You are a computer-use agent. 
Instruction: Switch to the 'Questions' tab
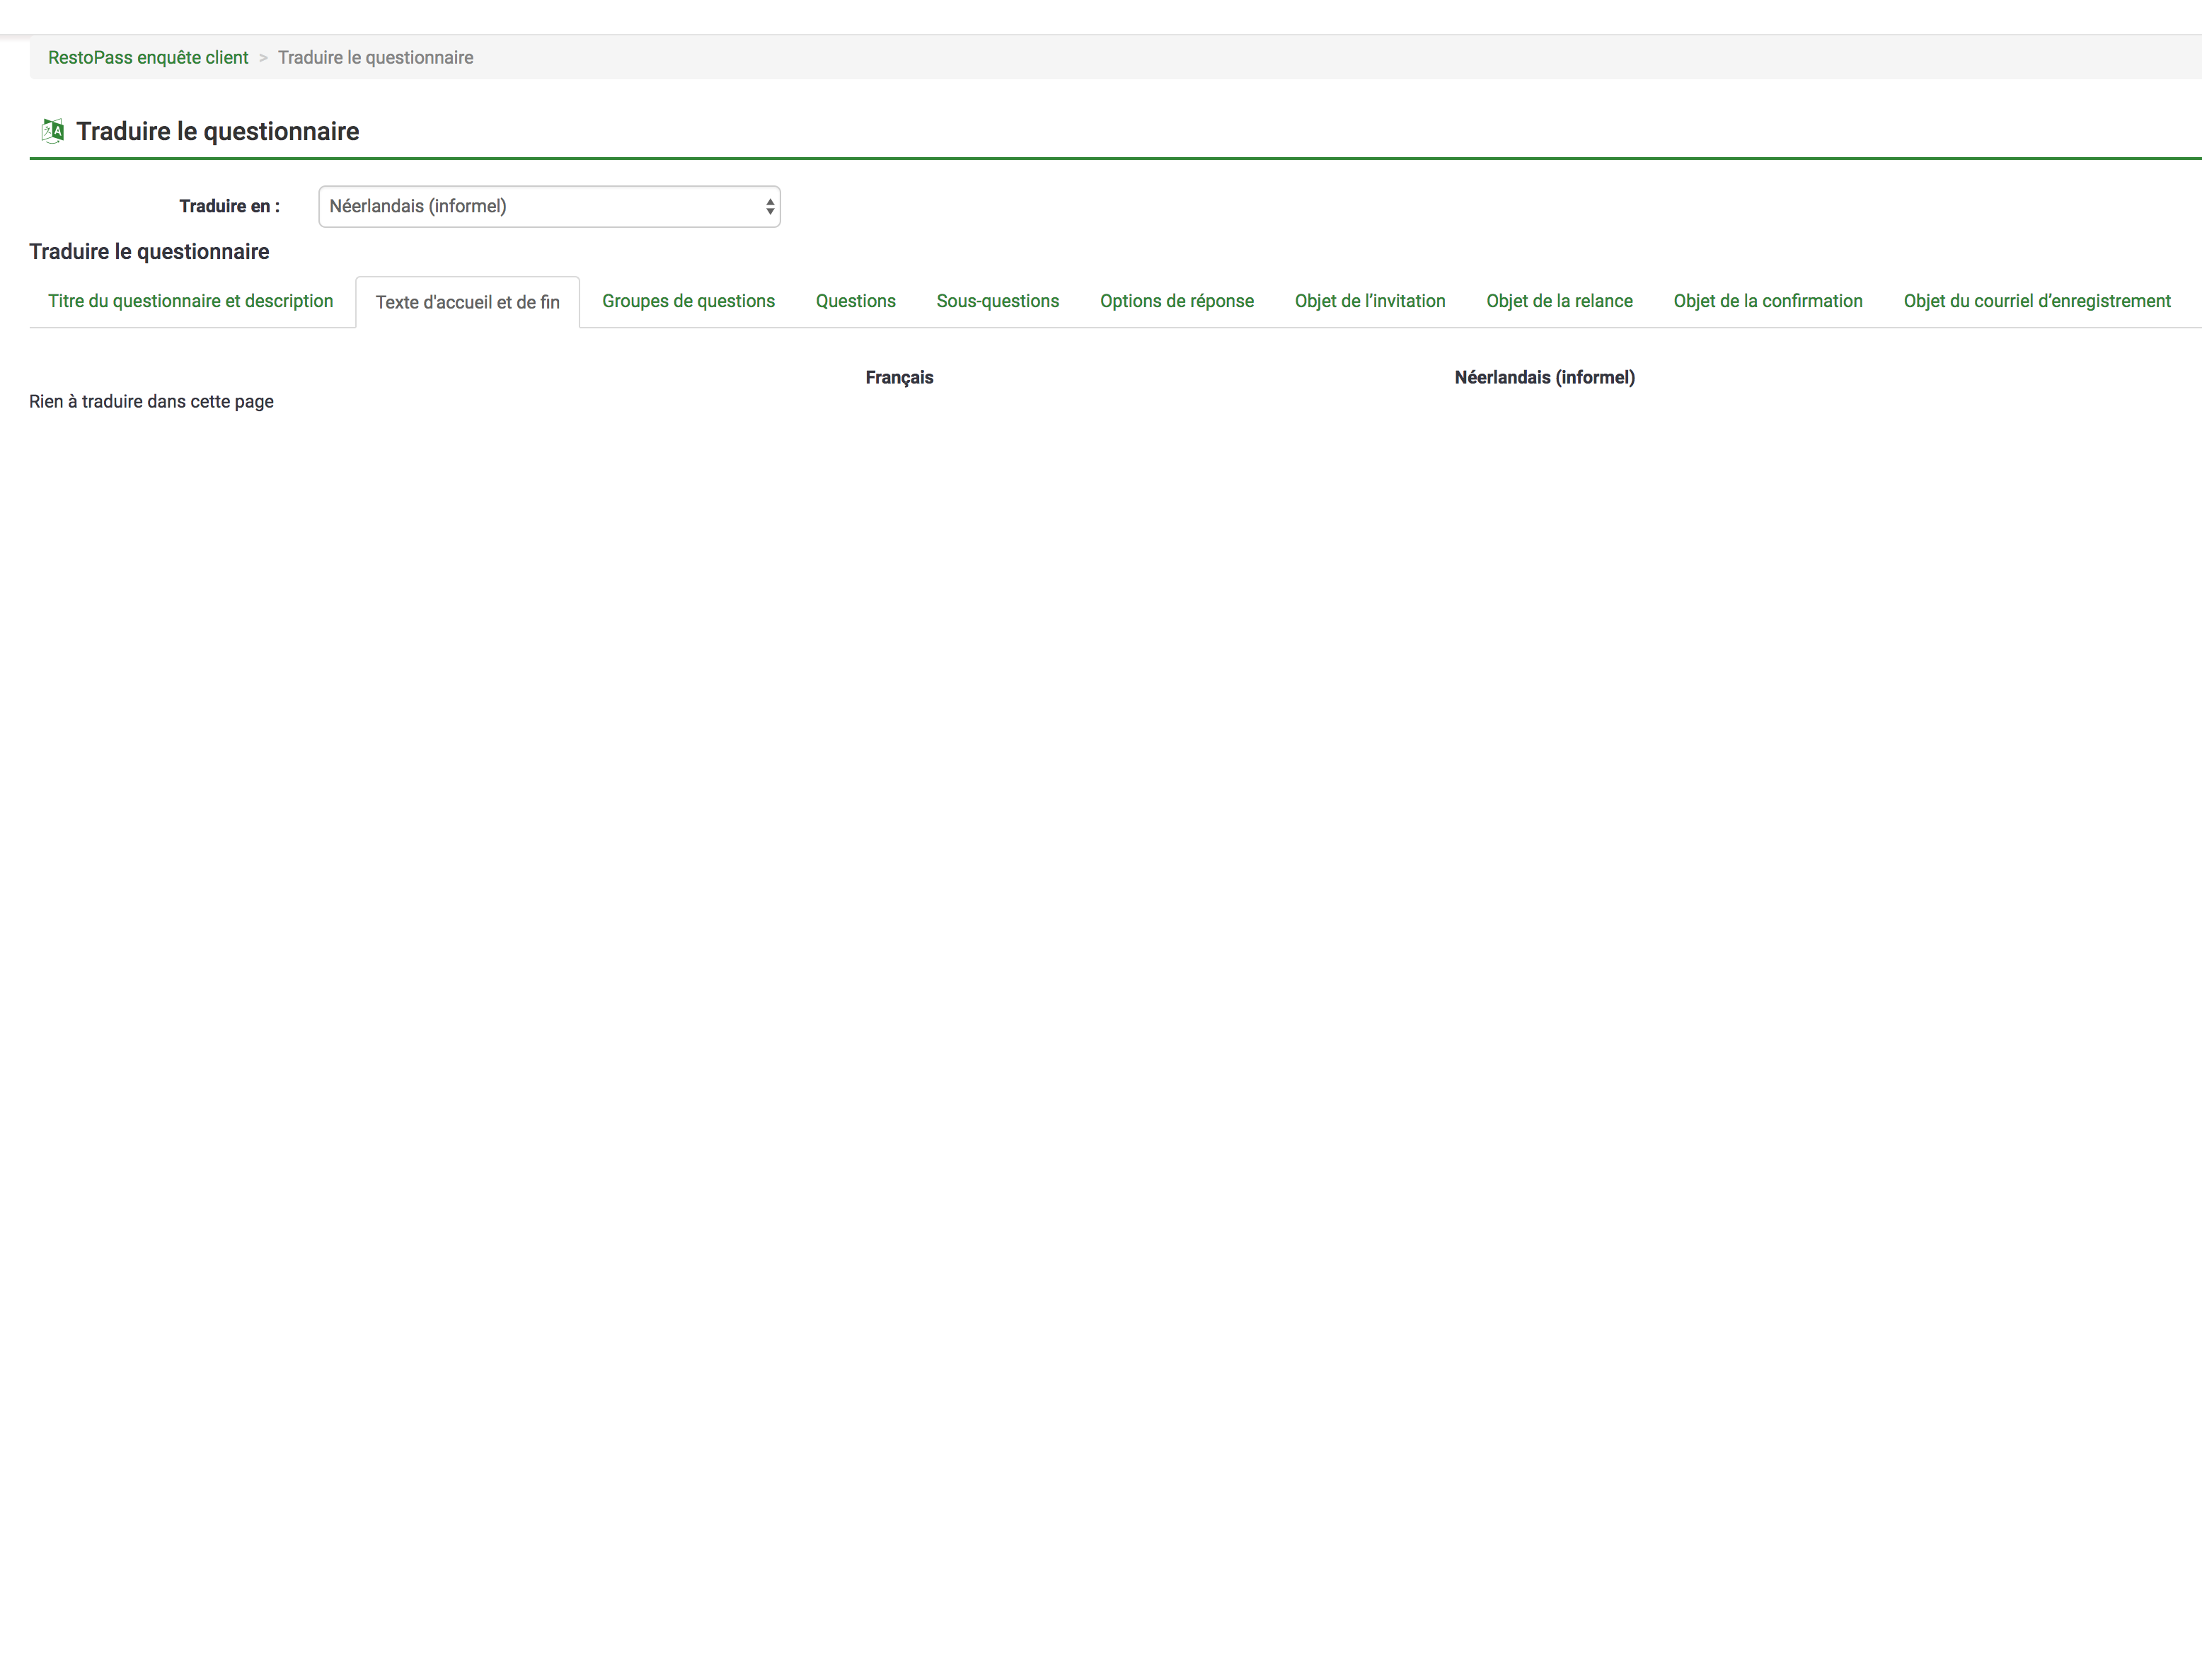click(x=855, y=301)
